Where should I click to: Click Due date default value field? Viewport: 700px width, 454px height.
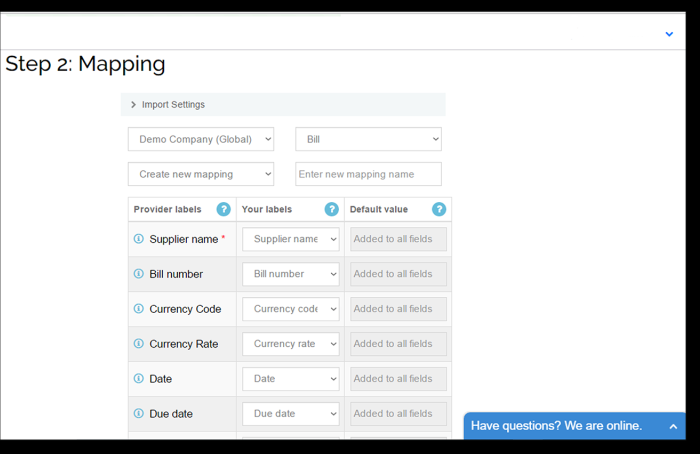(x=398, y=414)
